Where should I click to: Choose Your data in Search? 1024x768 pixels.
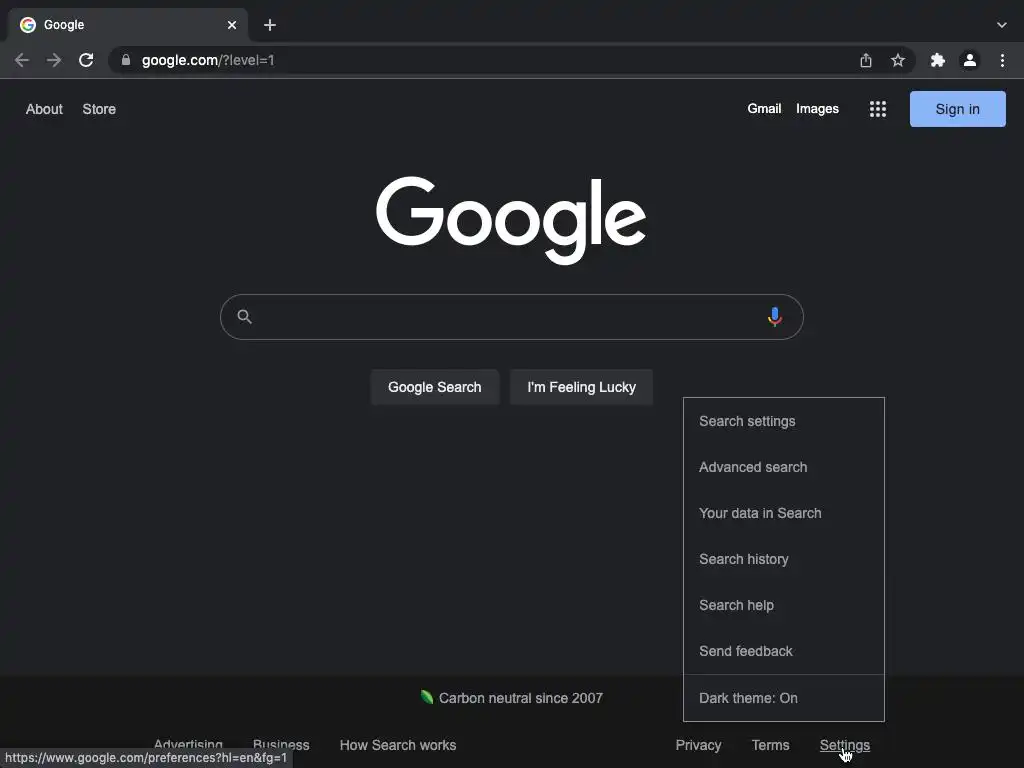coord(784,513)
